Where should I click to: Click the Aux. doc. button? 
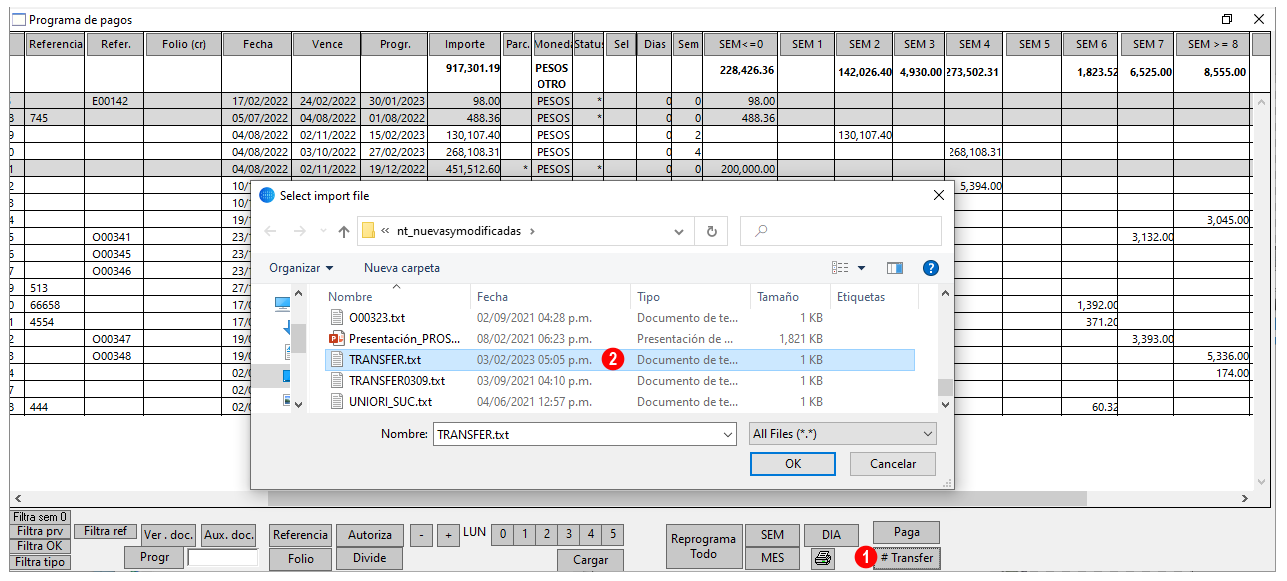229,535
